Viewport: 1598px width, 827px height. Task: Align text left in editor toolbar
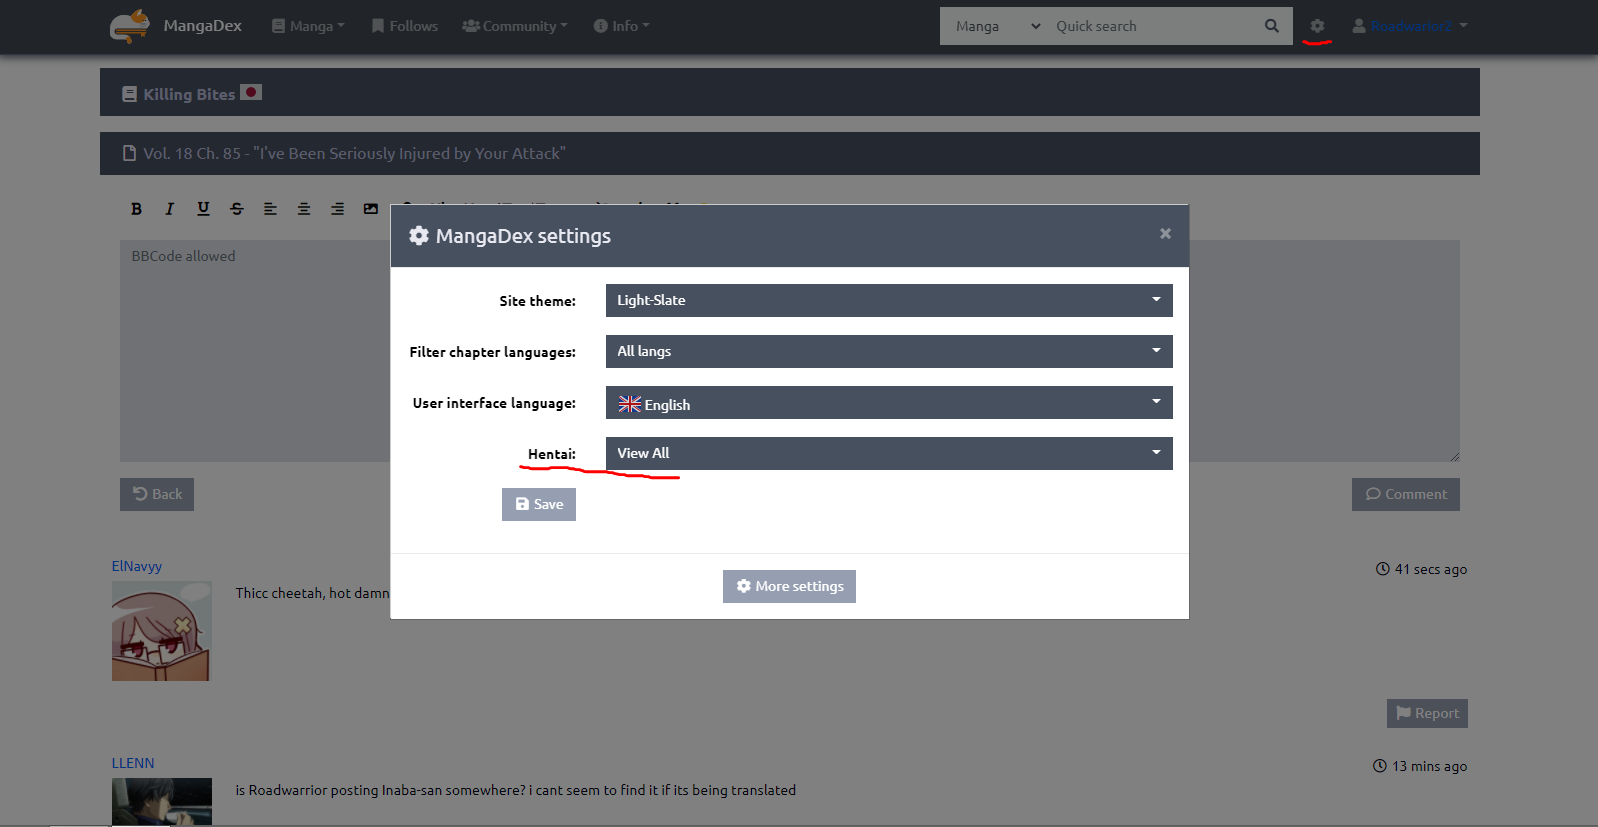point(270,209)
